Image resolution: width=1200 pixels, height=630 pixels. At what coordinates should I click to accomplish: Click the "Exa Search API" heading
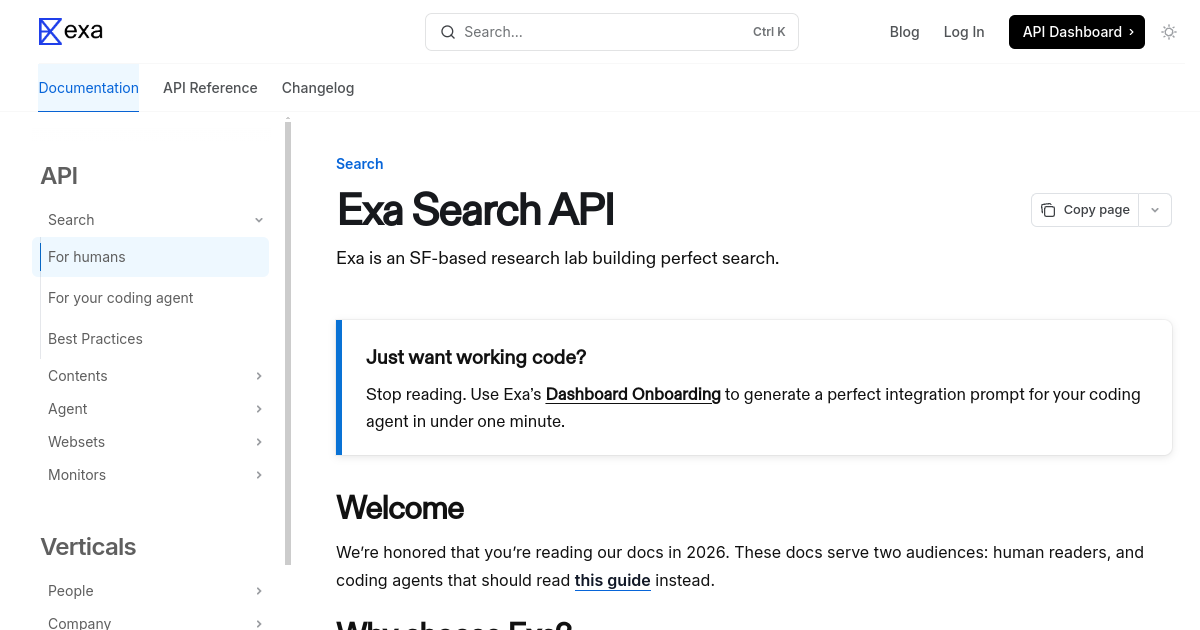point(475,210)
